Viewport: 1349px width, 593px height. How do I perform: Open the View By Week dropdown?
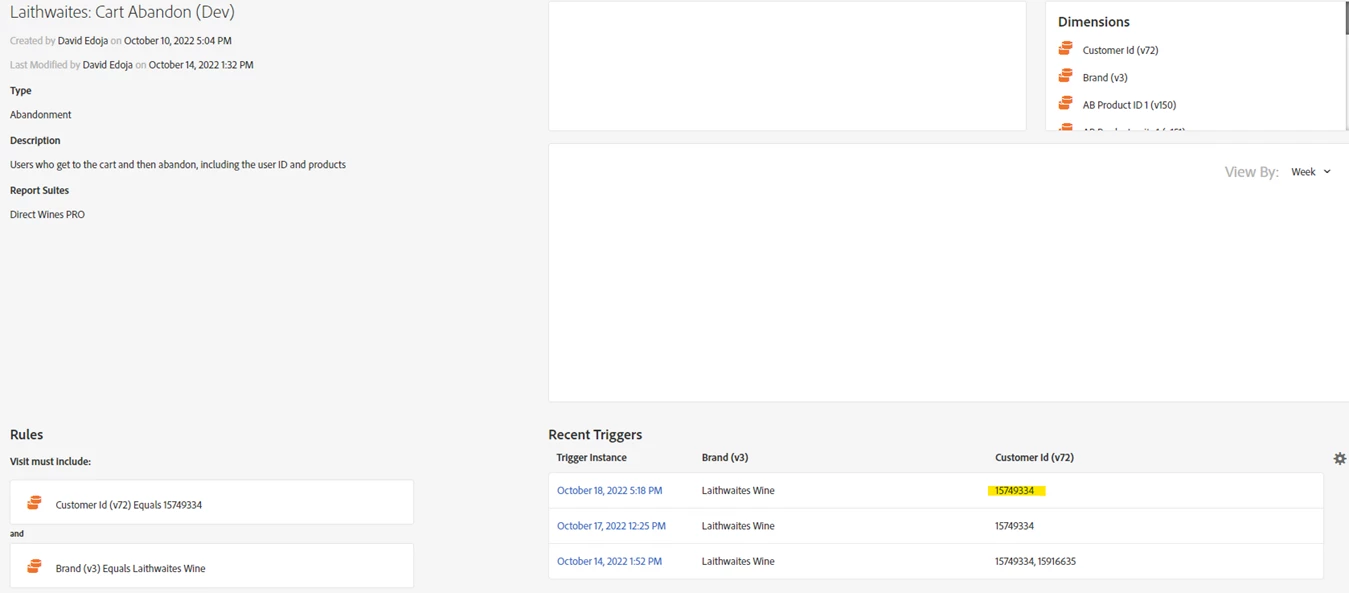click(x=1310, y=172)
